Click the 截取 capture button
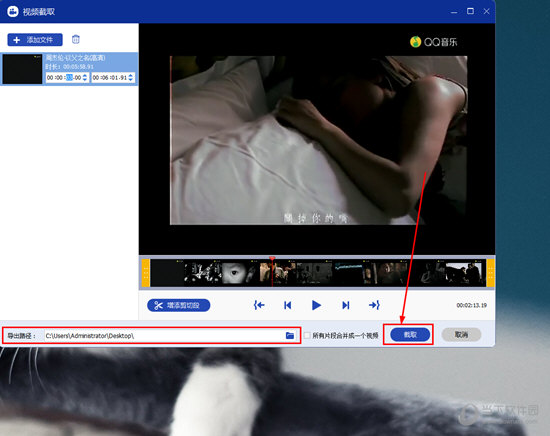 [410, 335]
